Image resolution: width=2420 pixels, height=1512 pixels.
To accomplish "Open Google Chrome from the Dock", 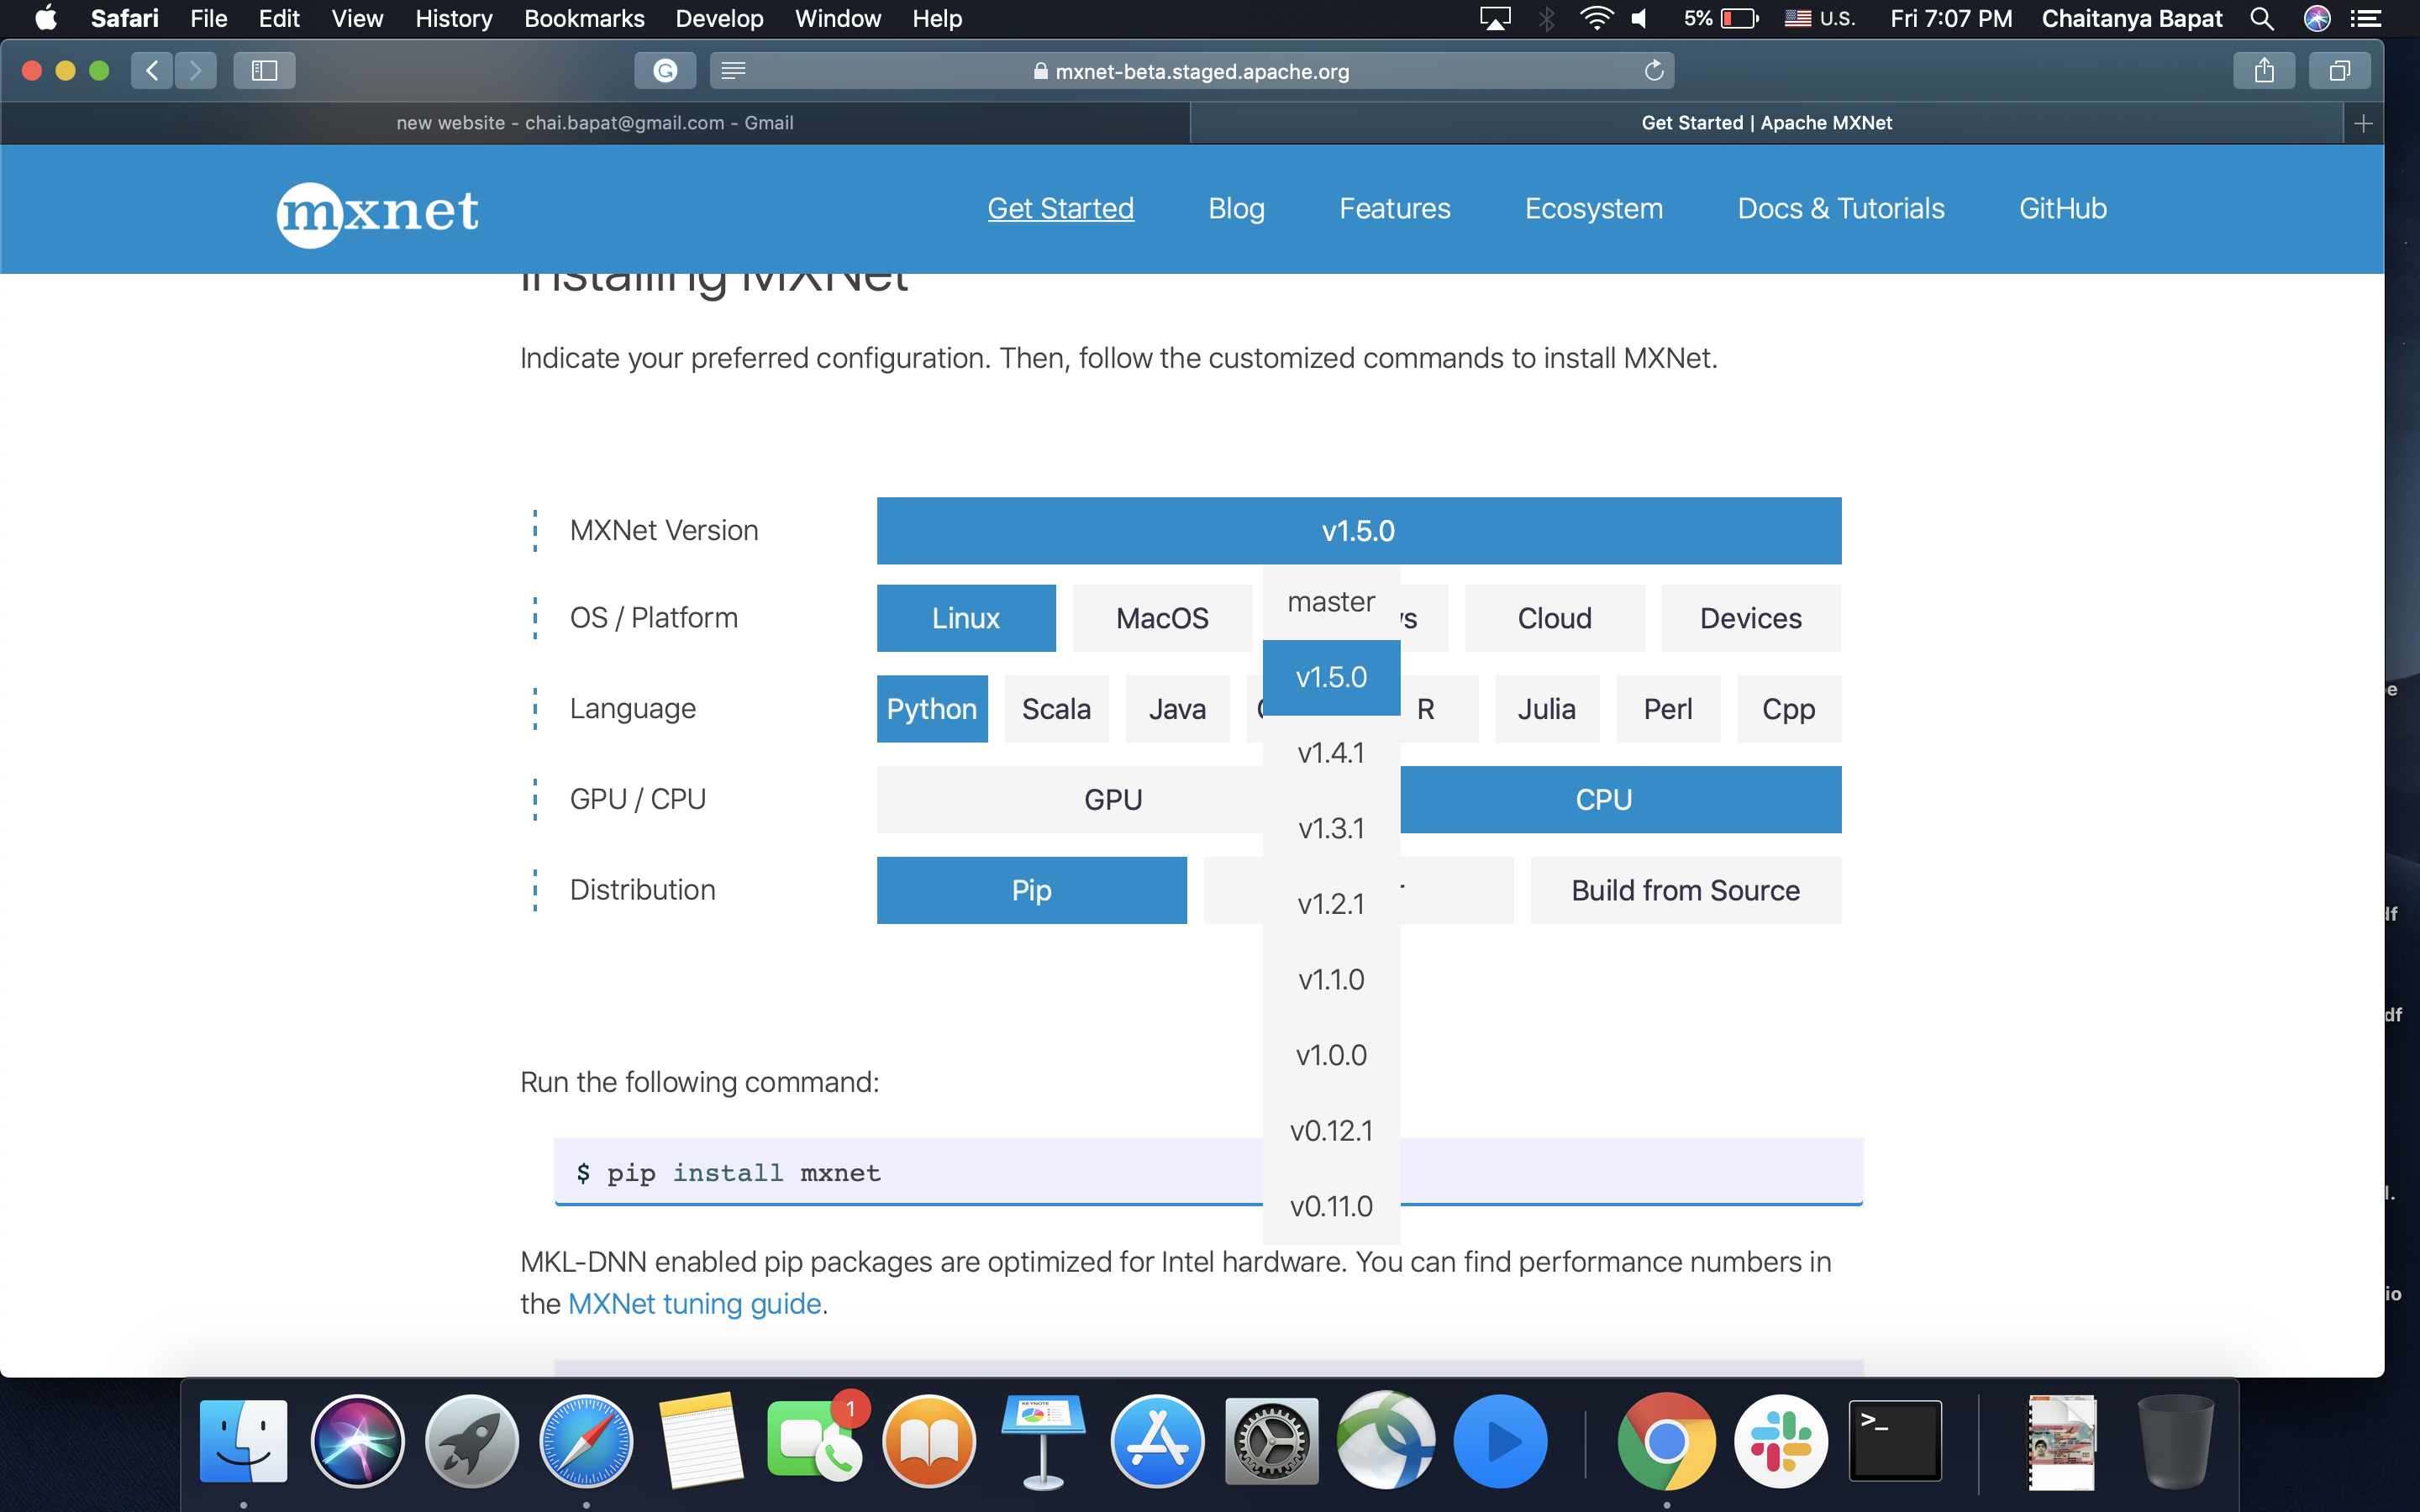I will 1666,1440.
